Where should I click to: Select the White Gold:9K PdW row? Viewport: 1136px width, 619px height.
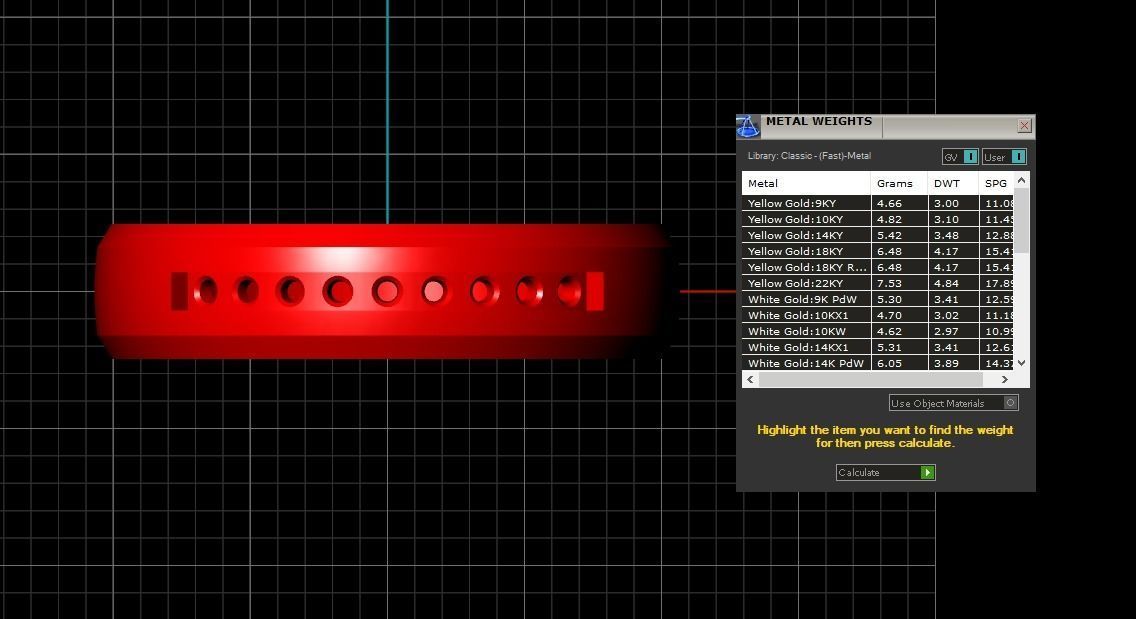tap(878, 299)
